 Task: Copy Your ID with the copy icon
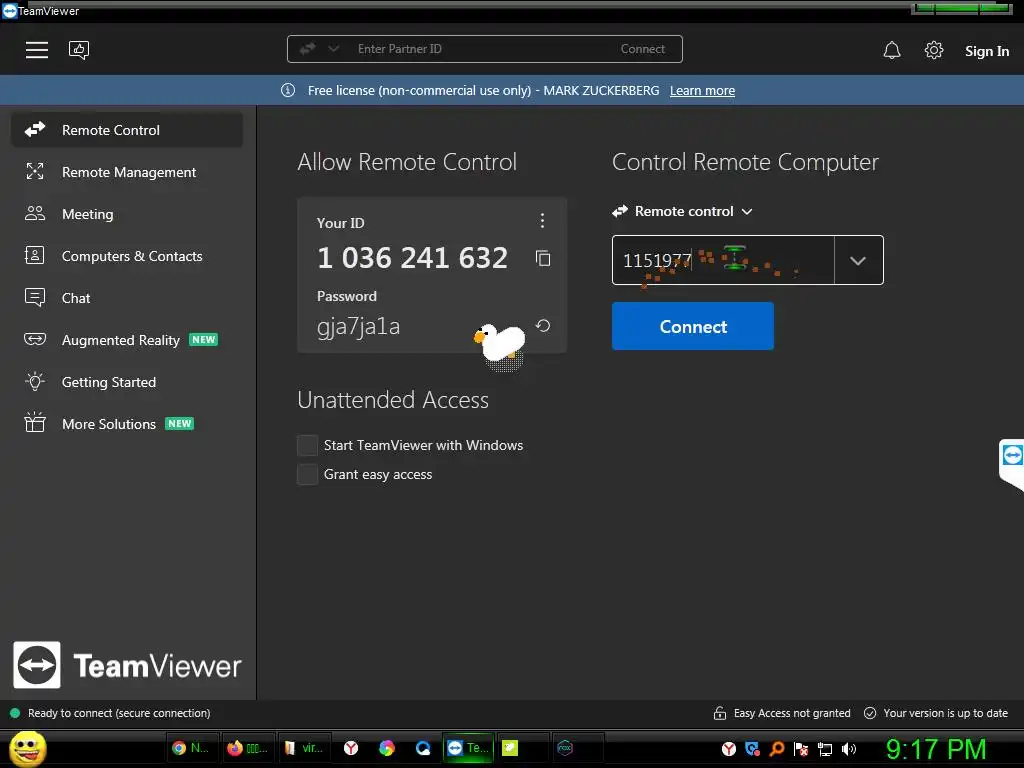click(x=543, y=258)
